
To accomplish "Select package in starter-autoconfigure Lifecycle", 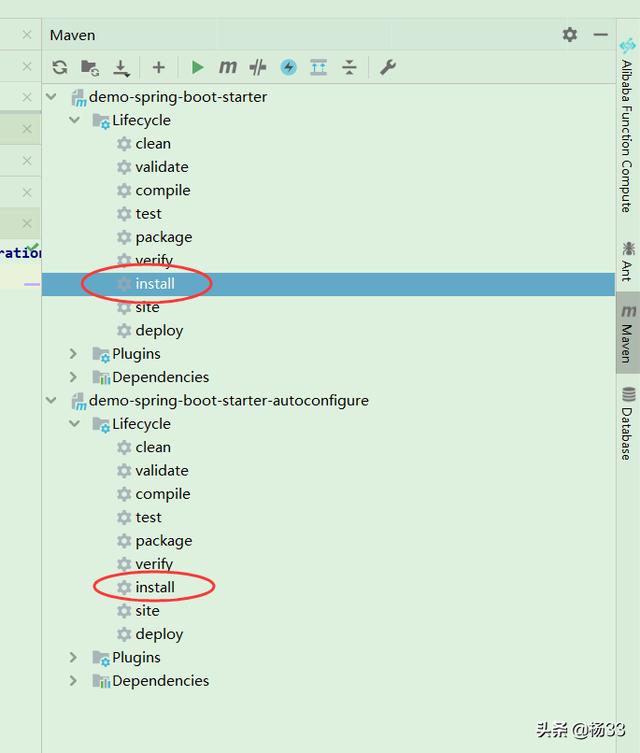I will (x=164, y=541).
